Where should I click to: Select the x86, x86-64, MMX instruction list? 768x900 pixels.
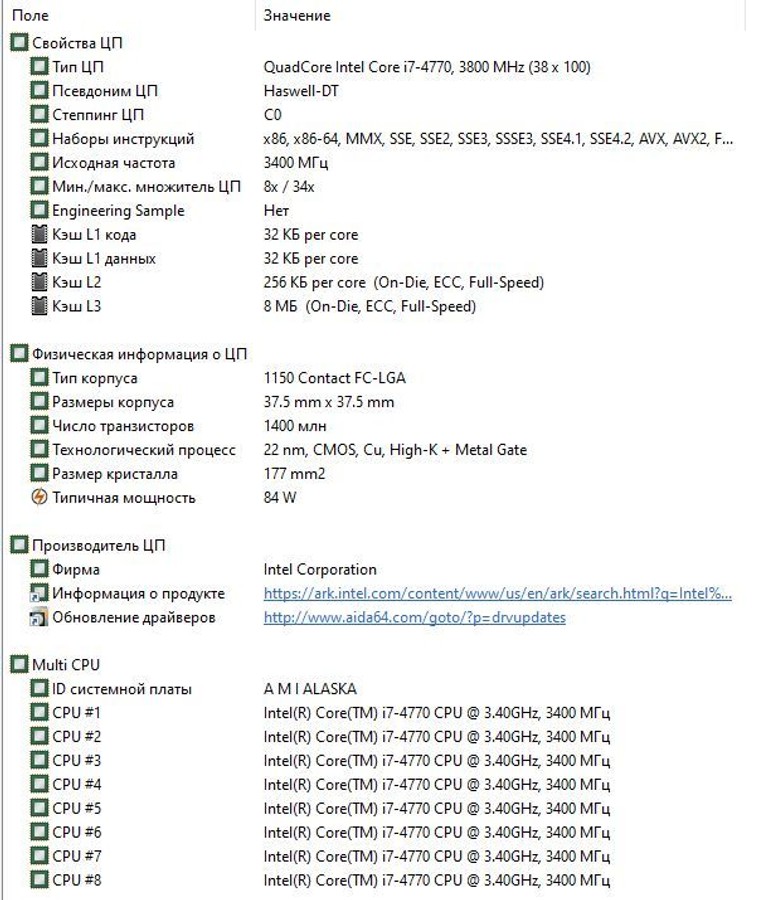(x=498, y=139)
